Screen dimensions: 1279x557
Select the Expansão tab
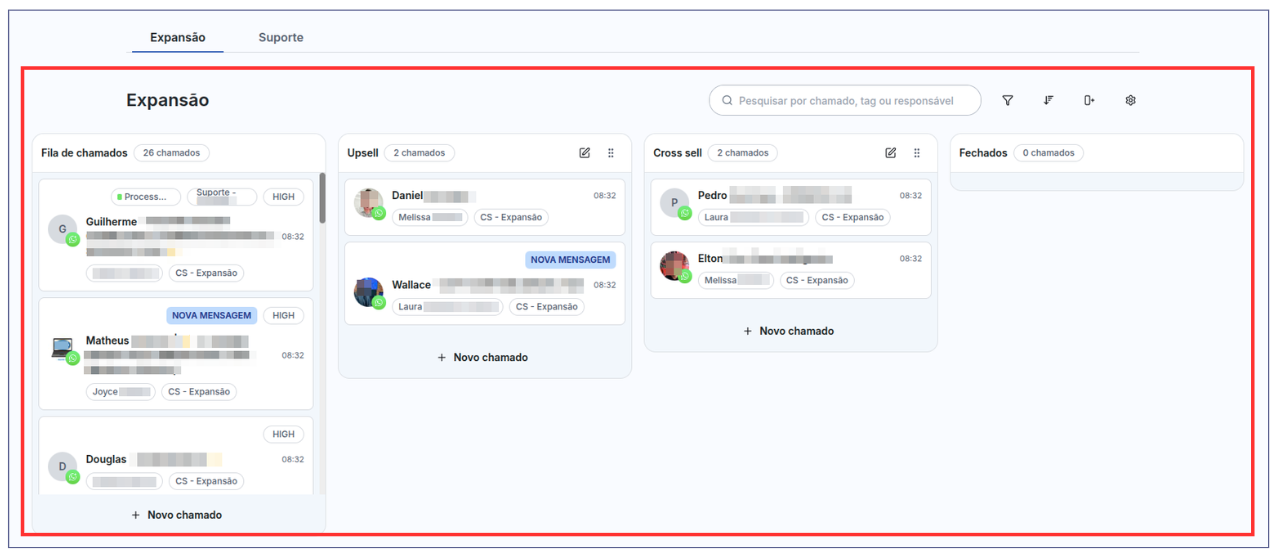[178, 38]
